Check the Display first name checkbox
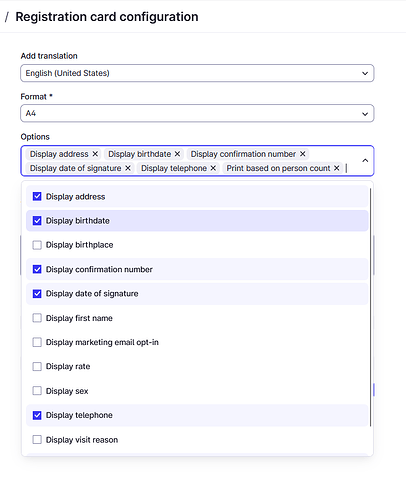This screenshot has width=406, height=500. tap(37, 318)
